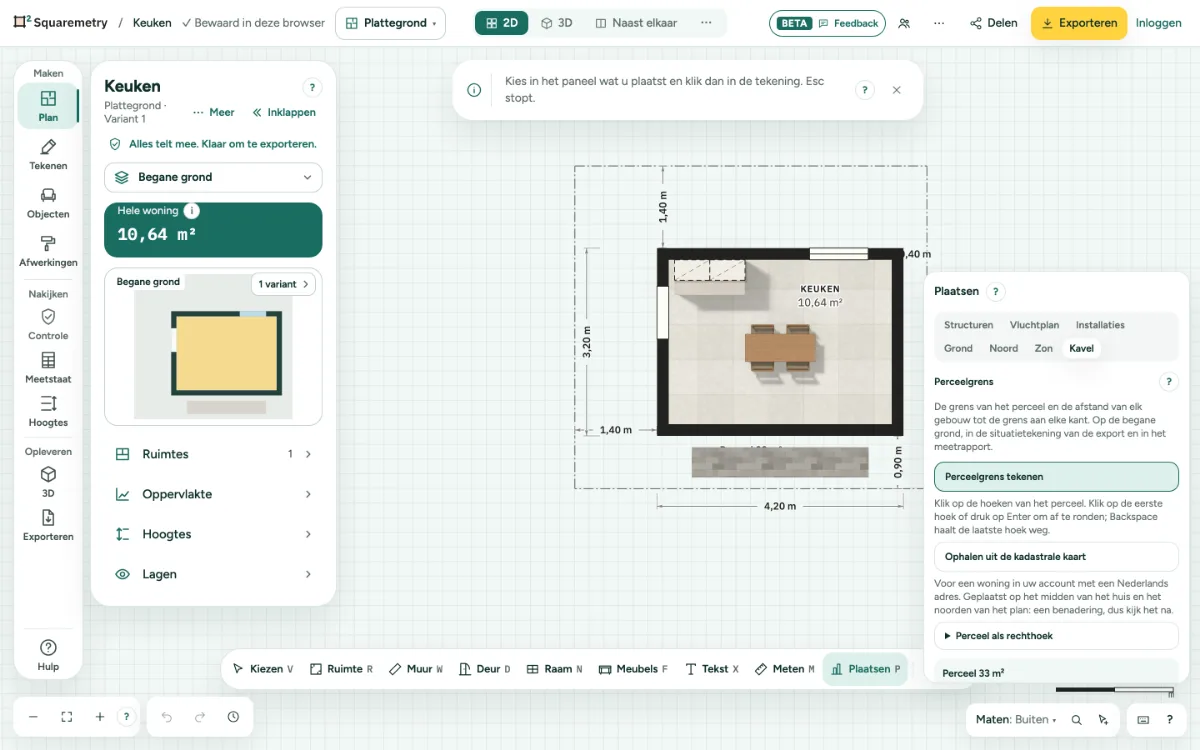Open keyboard shortcuts icon
Viewport: 1200px width, 750px height.
(1144, 719)
